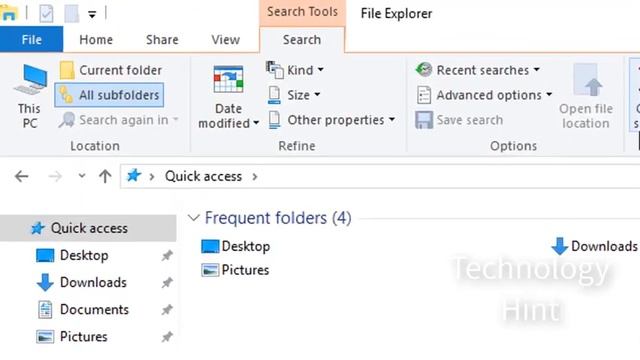Open Documents in the navigation pane

click(x=94, y=309)
